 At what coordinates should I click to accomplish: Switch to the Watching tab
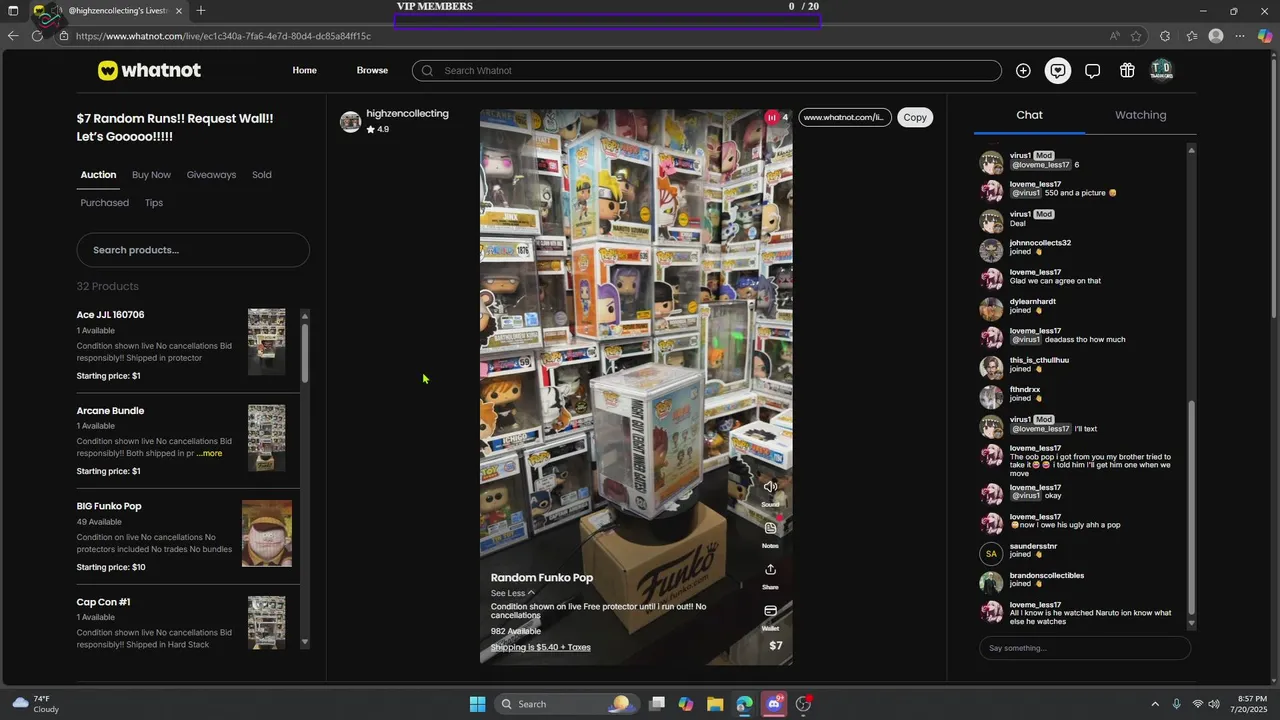[1141, 115]
